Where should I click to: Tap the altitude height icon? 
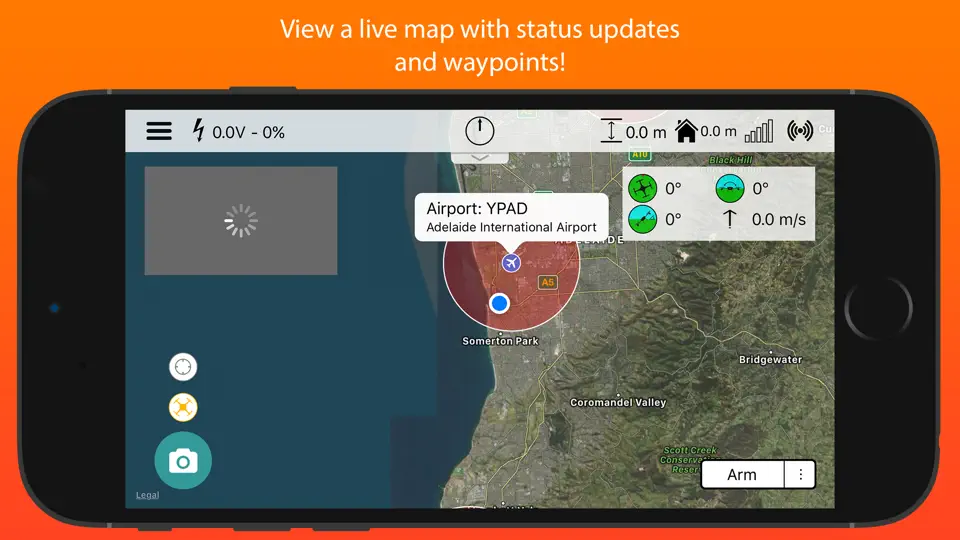[x=610, y=131]
